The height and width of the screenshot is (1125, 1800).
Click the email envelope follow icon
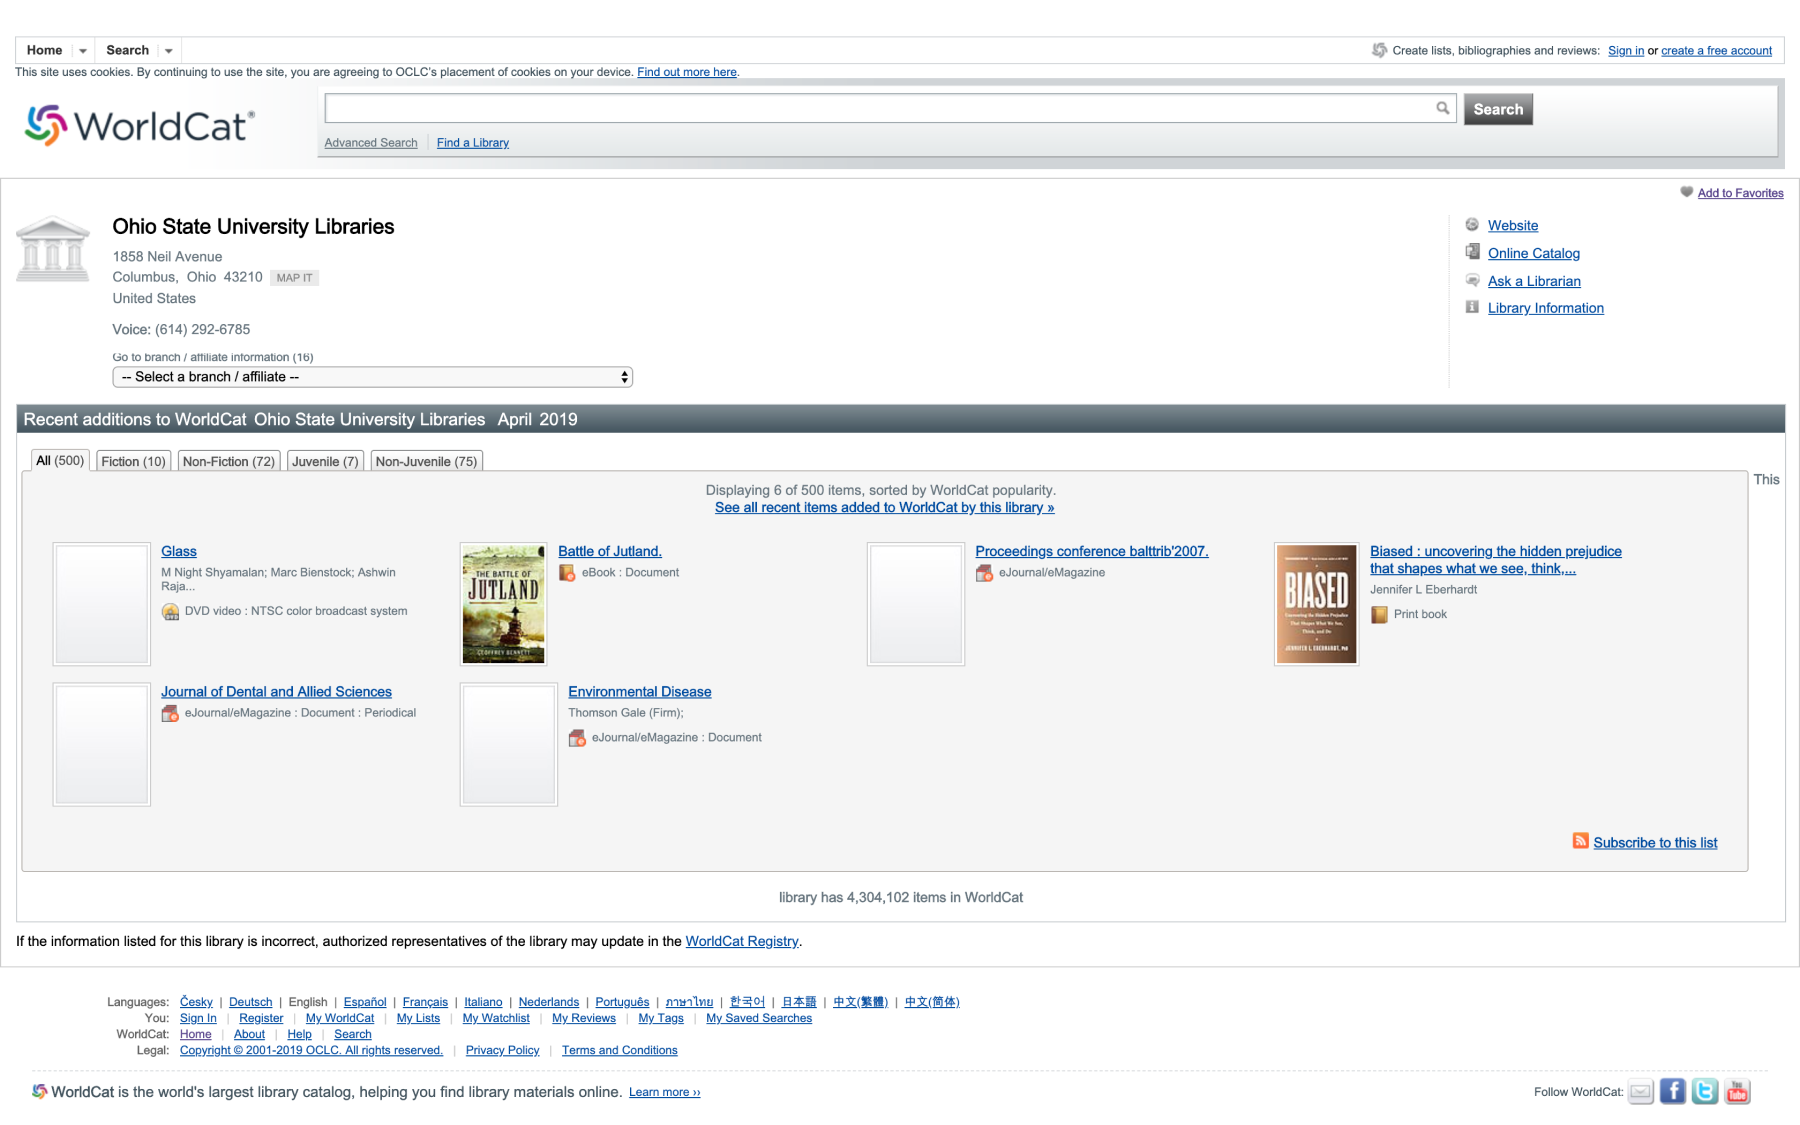pyautogui.click(x=1640, y=1092)
